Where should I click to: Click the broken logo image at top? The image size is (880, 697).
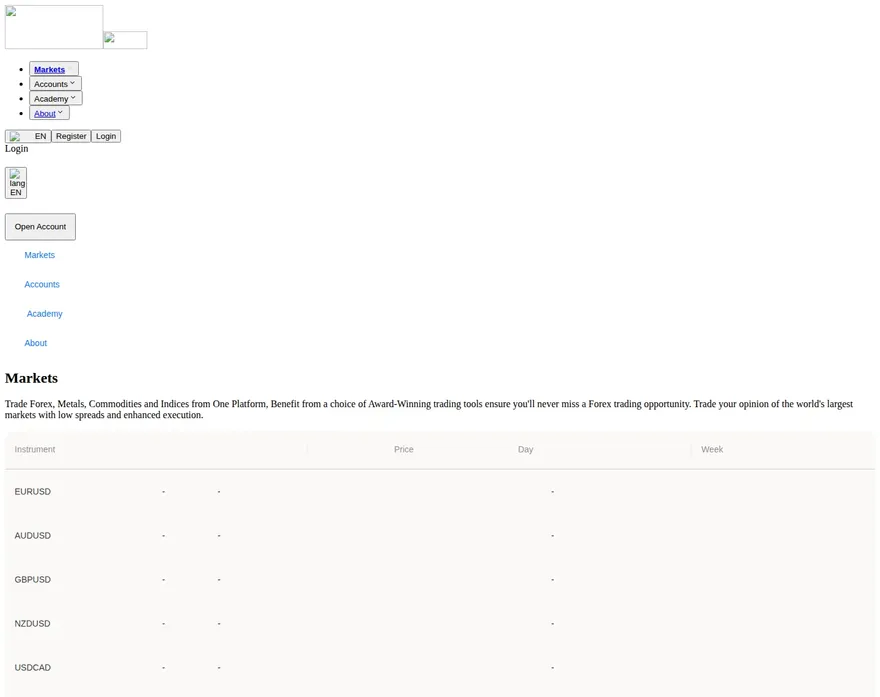[54, 27]
